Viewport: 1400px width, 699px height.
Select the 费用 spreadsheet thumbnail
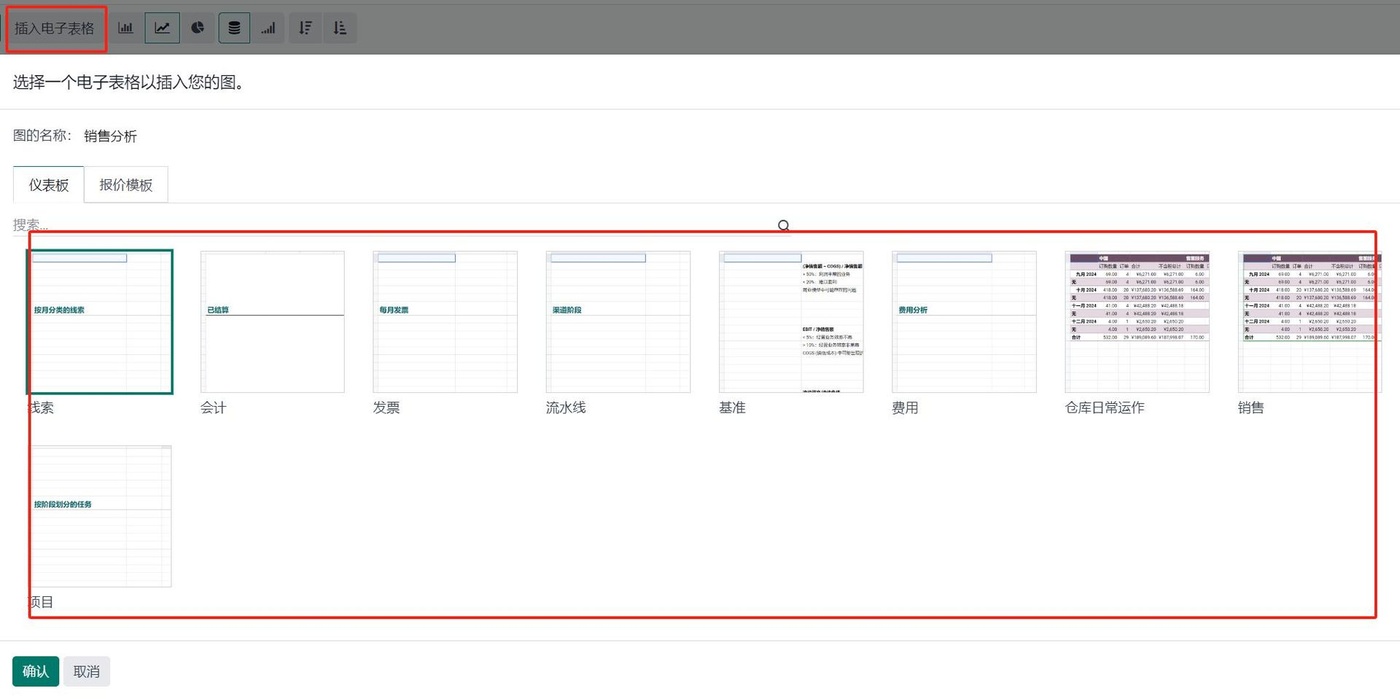point(964,322)
